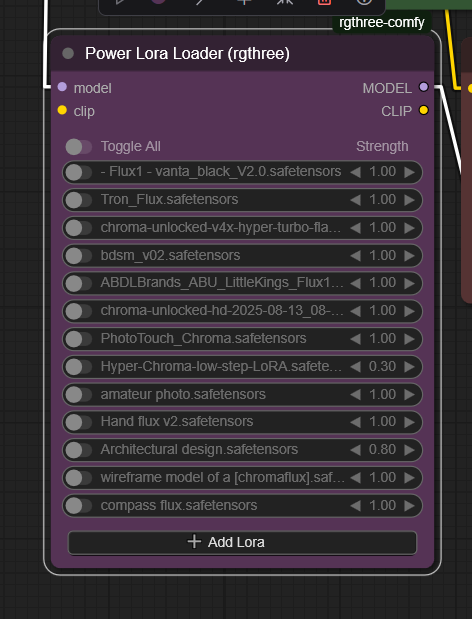This screenshot has height=619, width=472.
Task: Click the CLIP output connector
Action: pos(423,110)
